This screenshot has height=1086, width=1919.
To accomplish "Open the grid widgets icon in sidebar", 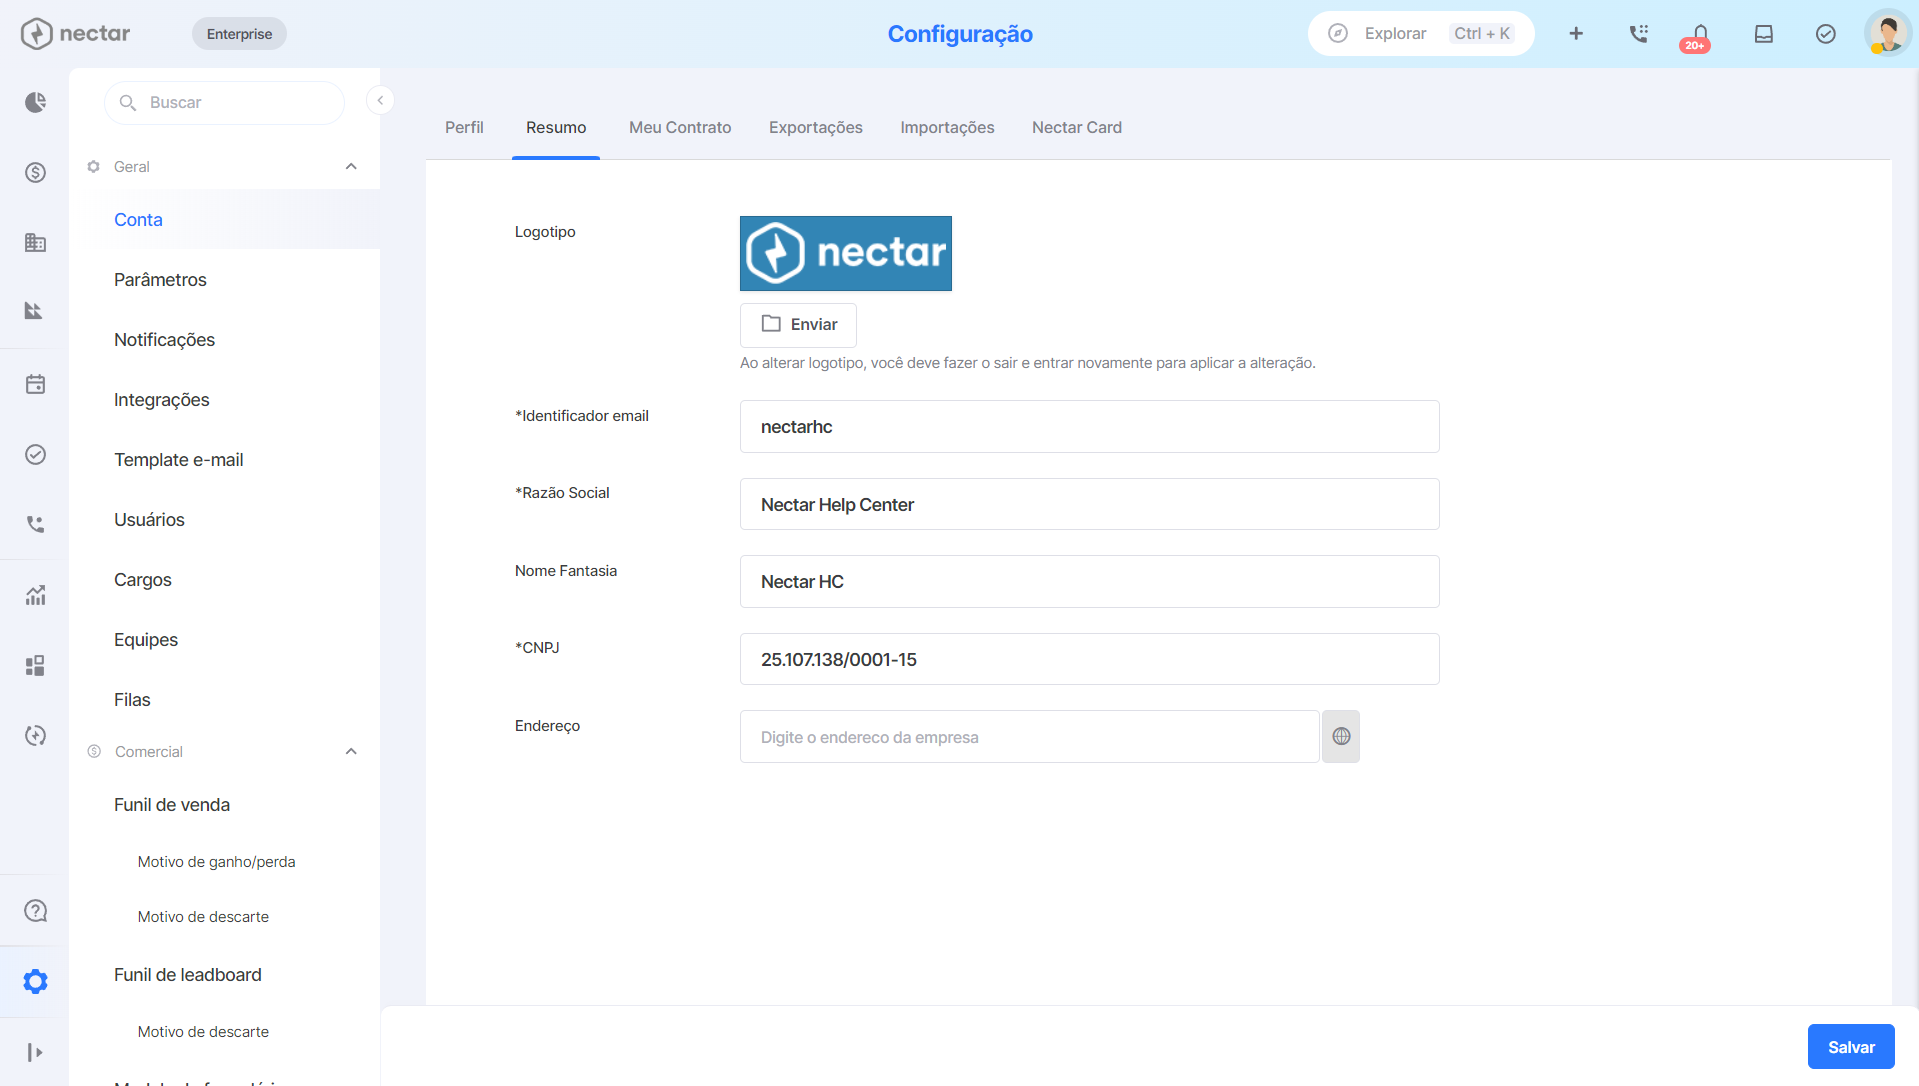I will [35, 665].
